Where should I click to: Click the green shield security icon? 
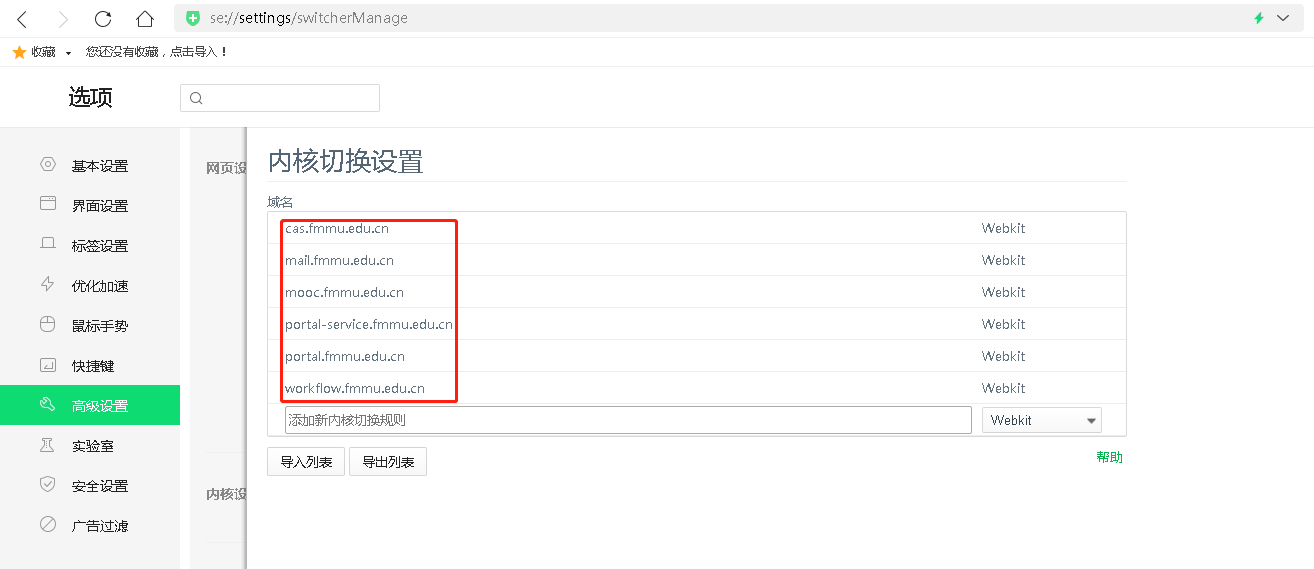click(193, 18)
